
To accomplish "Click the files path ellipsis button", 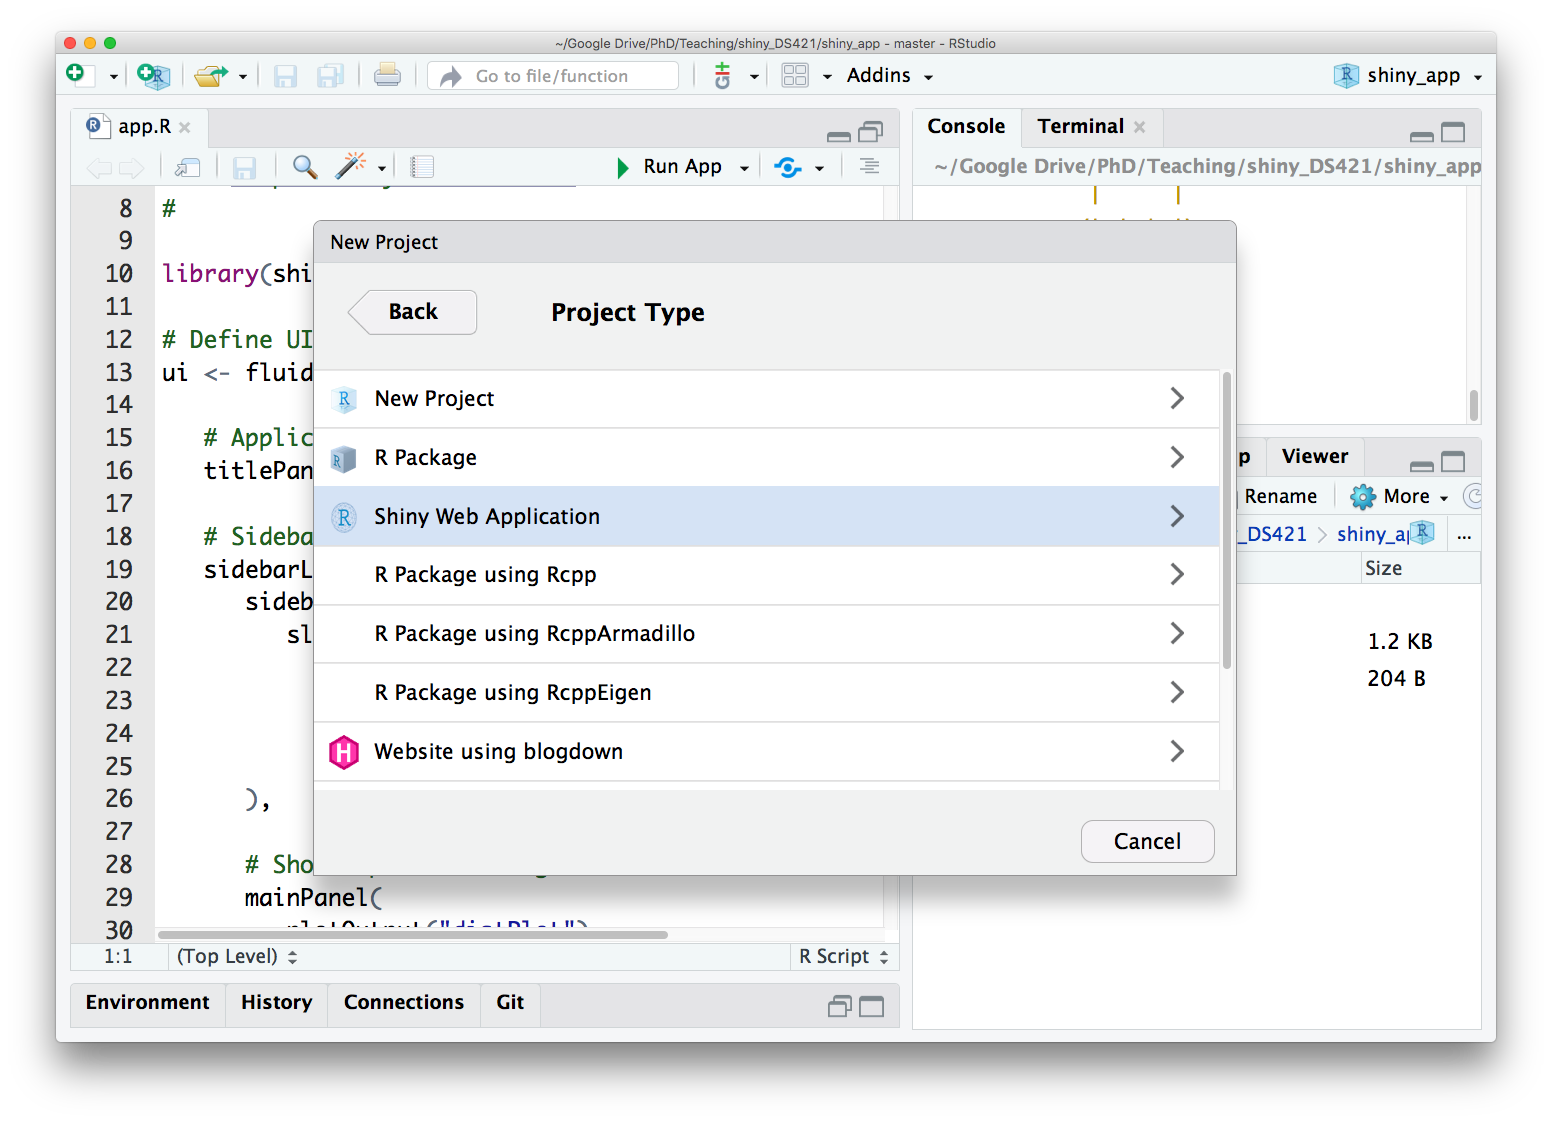I will click(x=1464, y=536).
